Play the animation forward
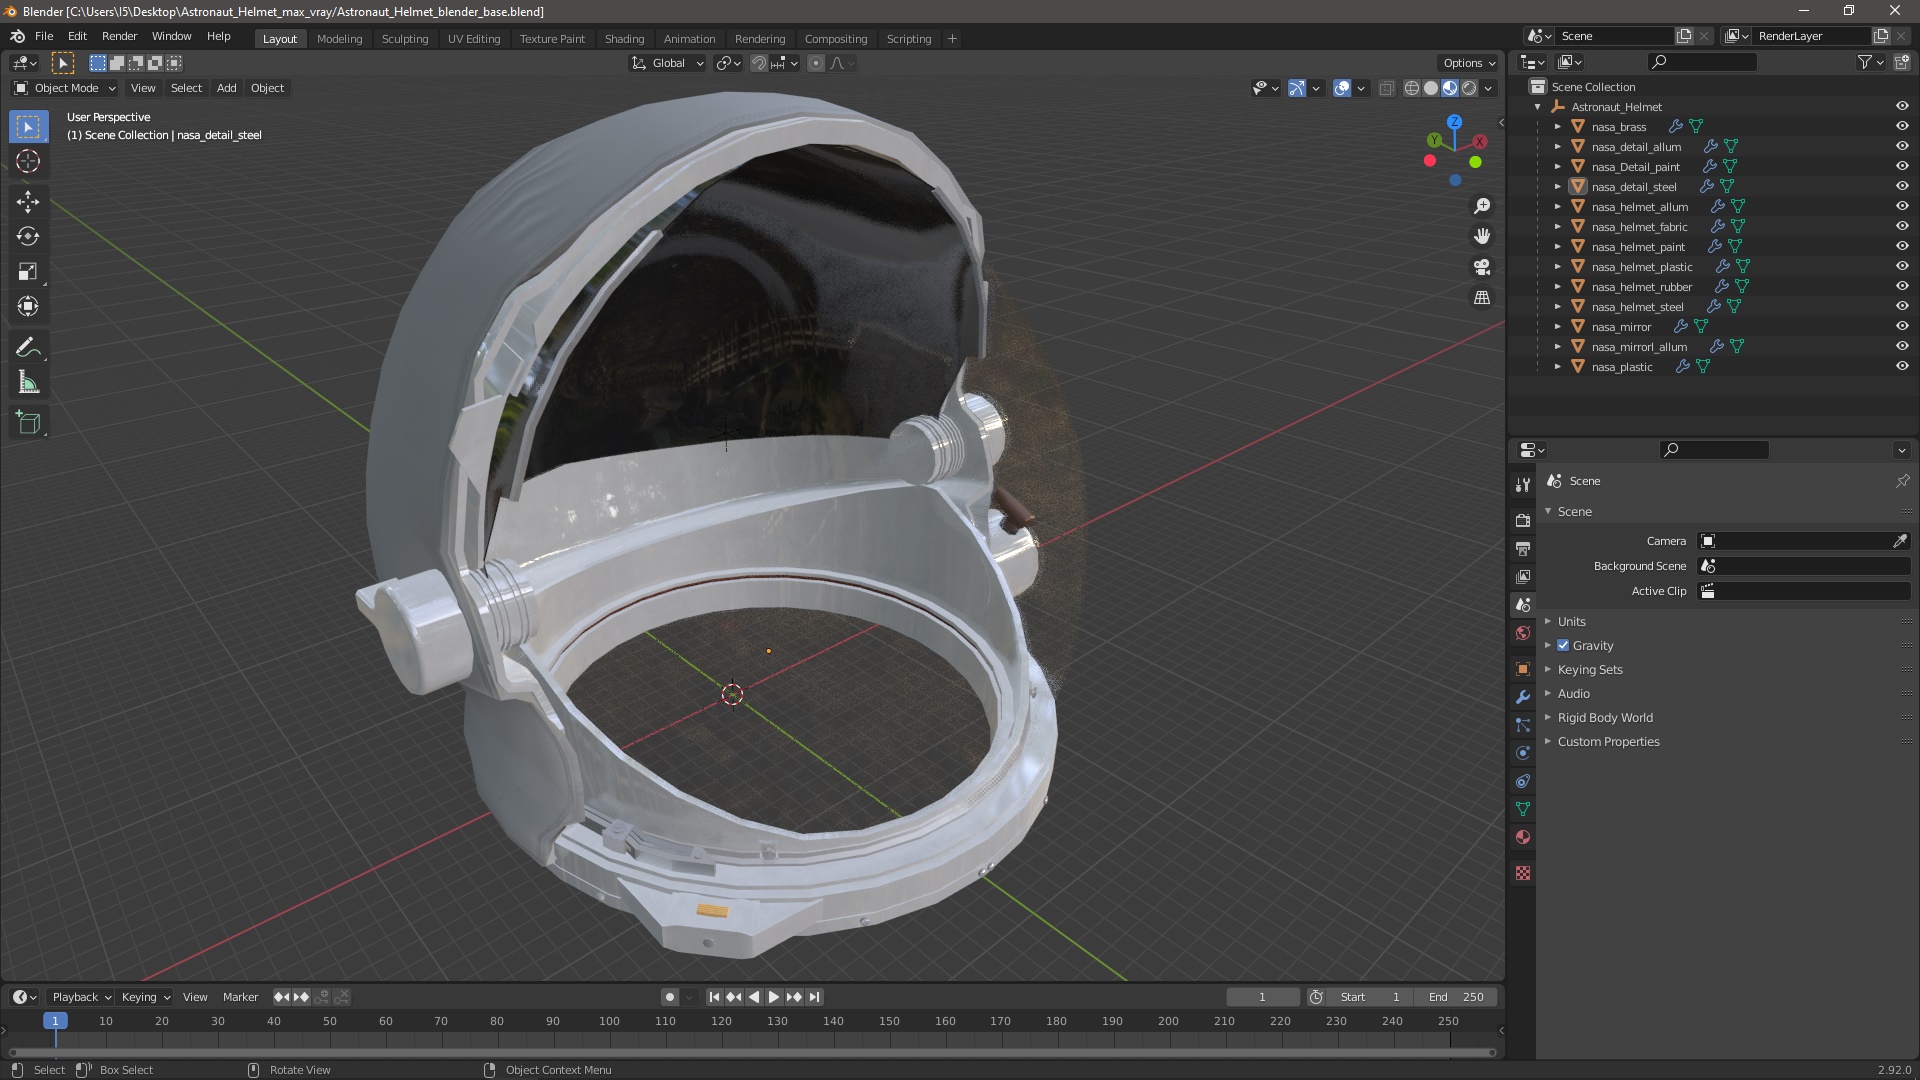Viewport: 1920px width, 1080px height. click(773, 997)
